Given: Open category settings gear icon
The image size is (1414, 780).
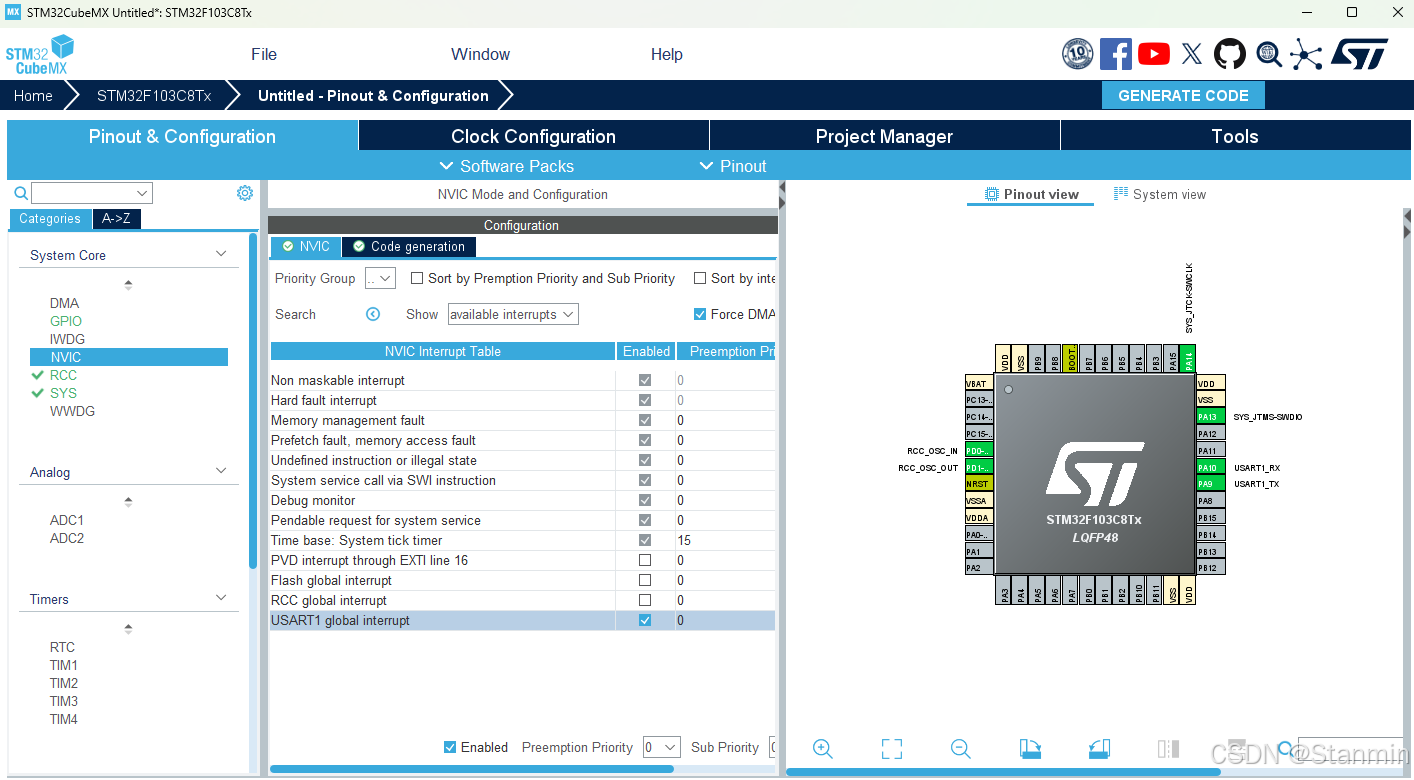Looking at the screenshot, I should tap(245, 193).
